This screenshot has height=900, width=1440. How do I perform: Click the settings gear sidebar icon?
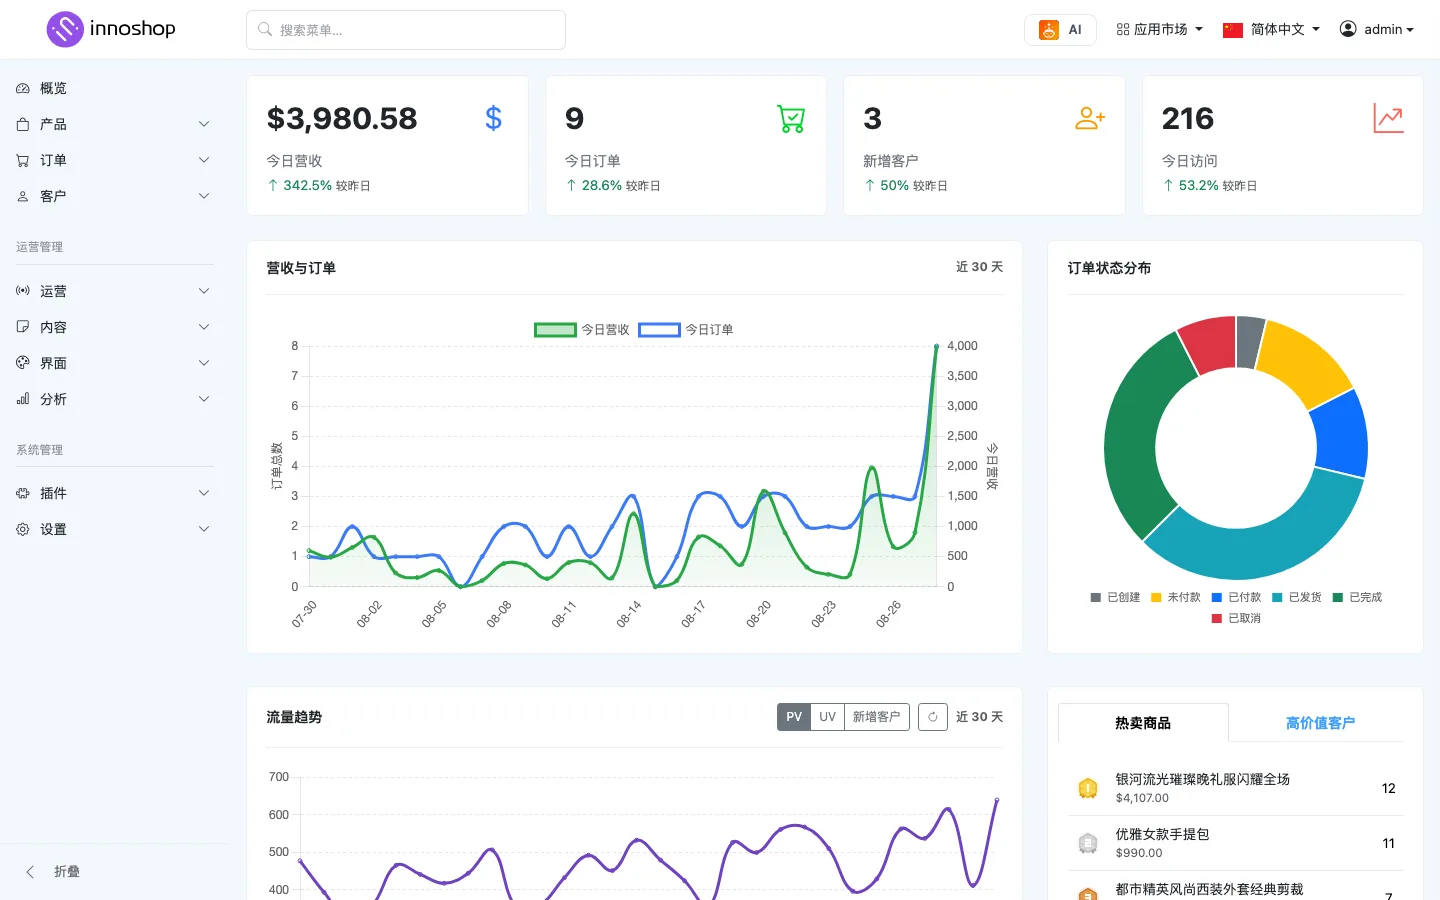23,529
